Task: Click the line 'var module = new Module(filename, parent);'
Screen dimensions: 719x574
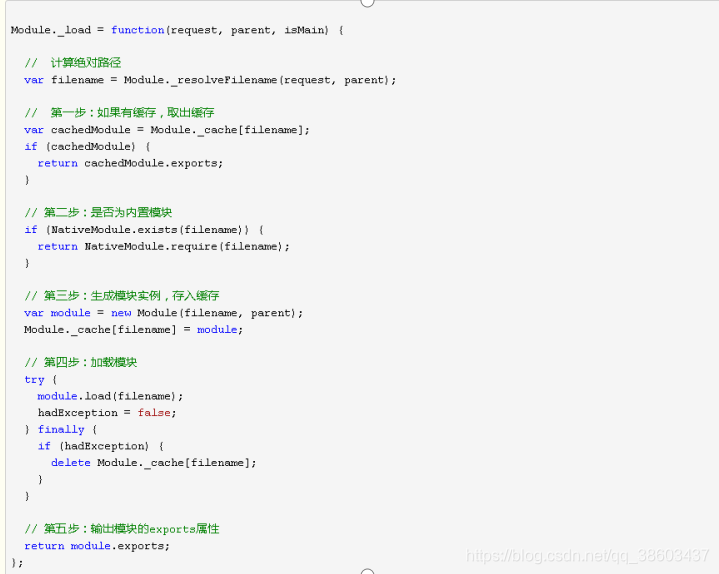Action: (164, 313)
